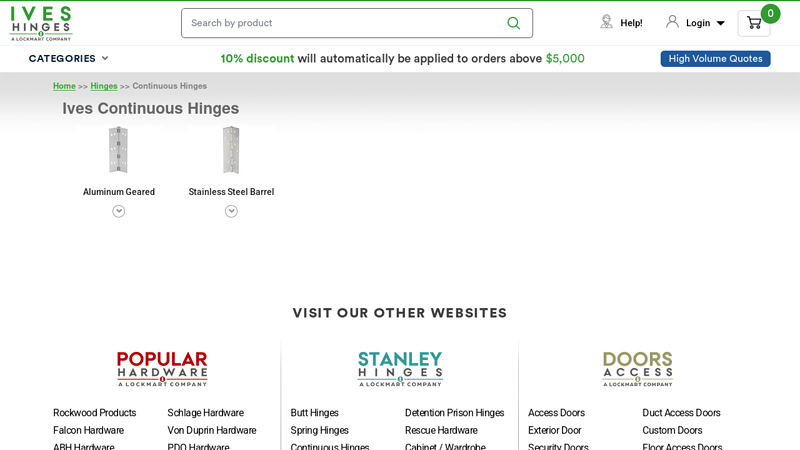Open the shopping cart icon
The width and height of the screenshot is (800, 450).
click(x=753, y=23)
